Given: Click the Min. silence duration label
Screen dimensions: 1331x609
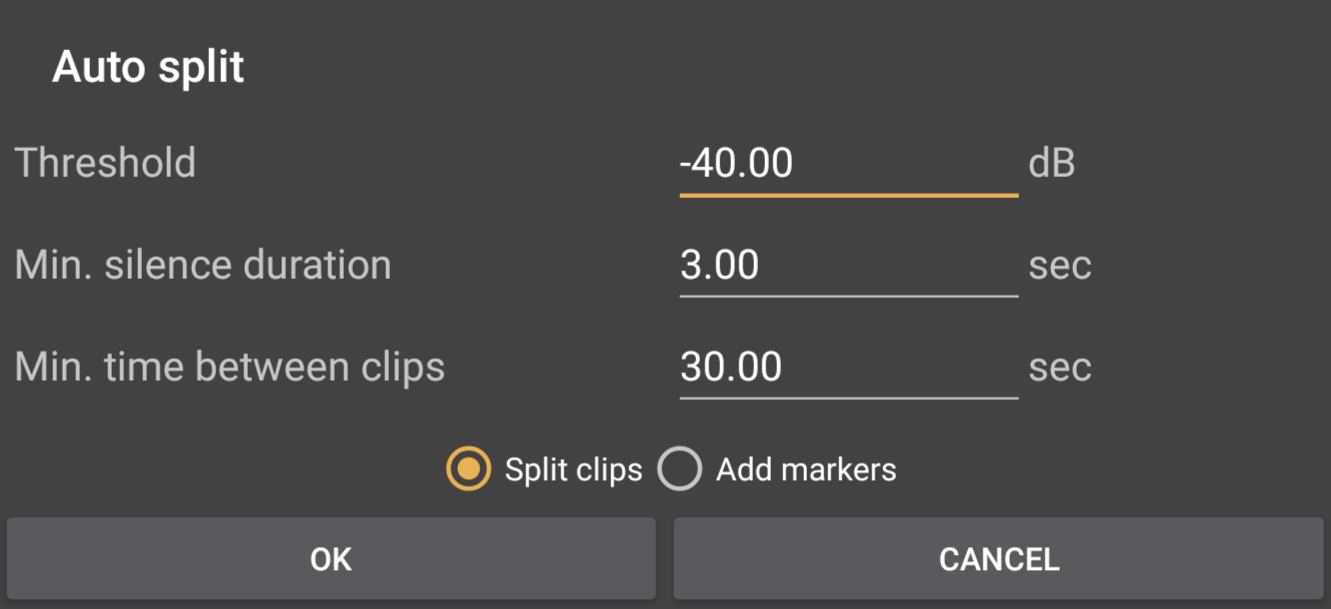Looking at the screenshot, I should [x=203, y=266].
